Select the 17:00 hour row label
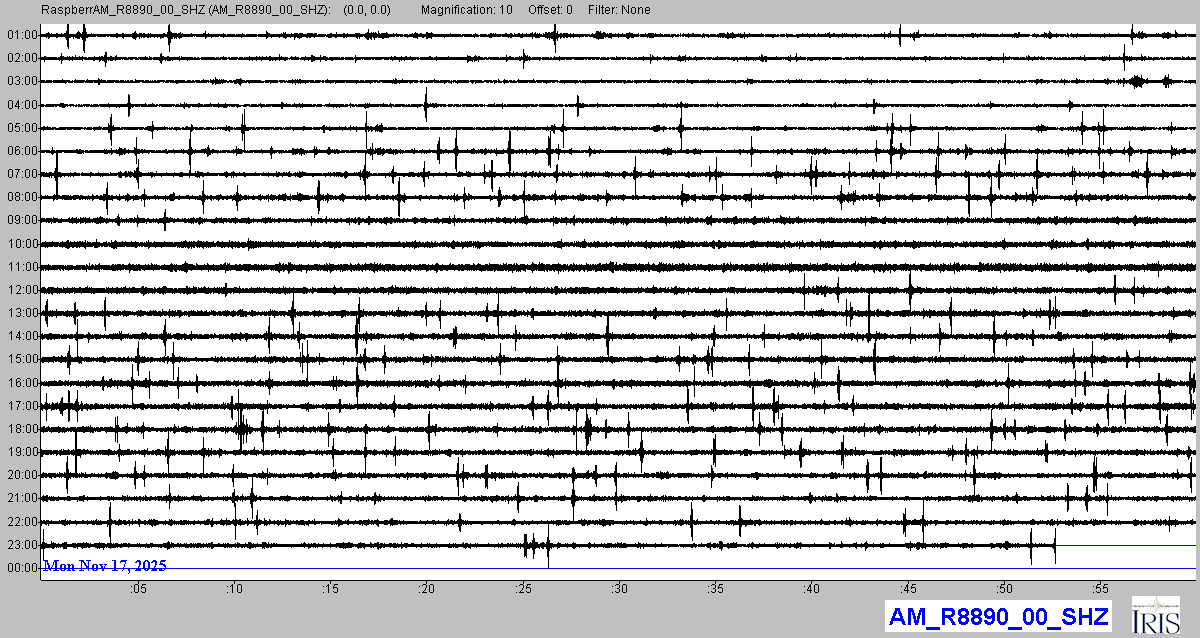 coord(21,406)
